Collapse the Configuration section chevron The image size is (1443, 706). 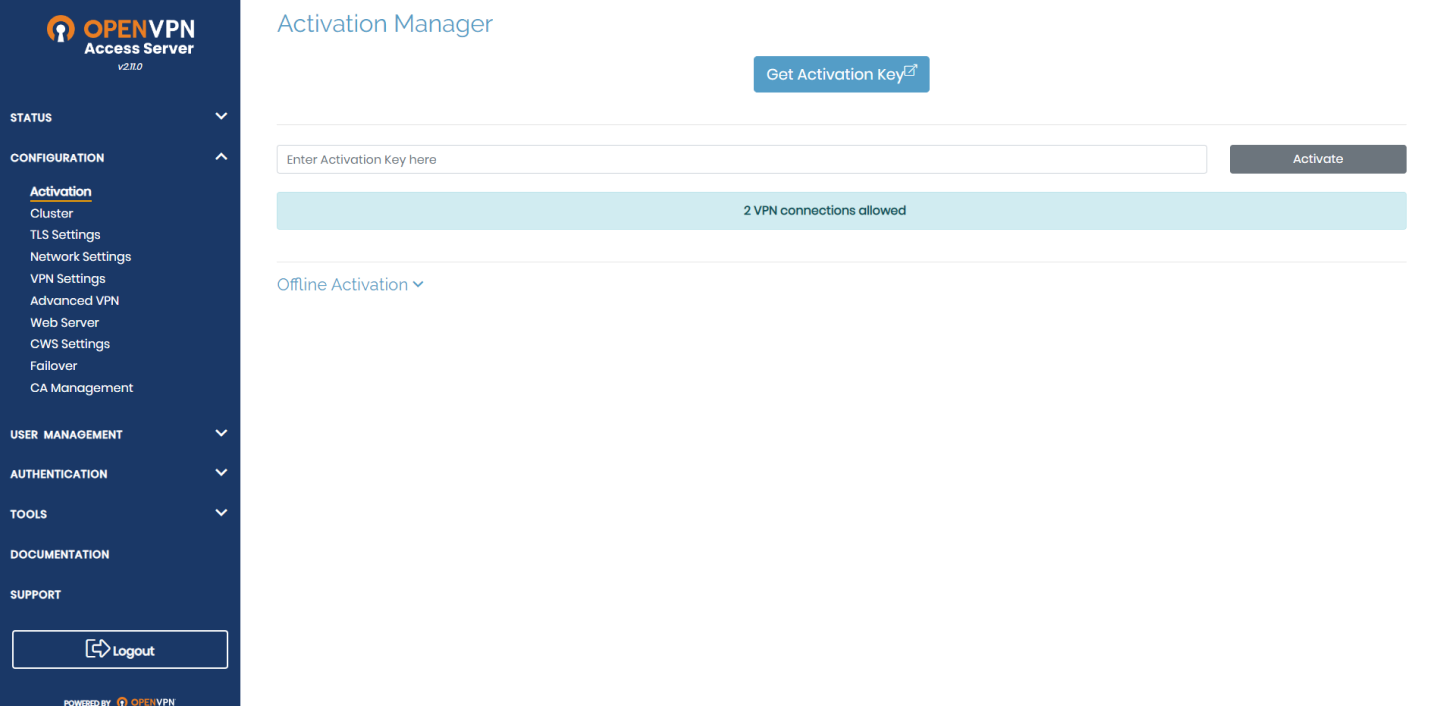click(221, 156)
